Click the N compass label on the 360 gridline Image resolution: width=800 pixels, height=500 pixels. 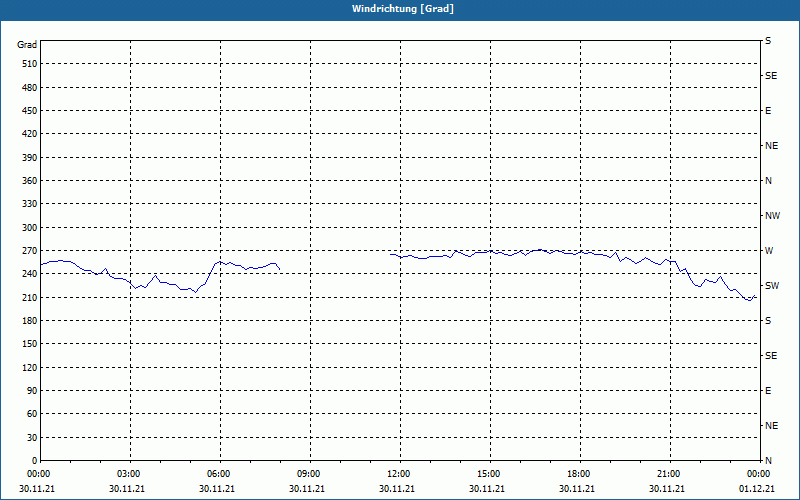click(x=768, y=181)
